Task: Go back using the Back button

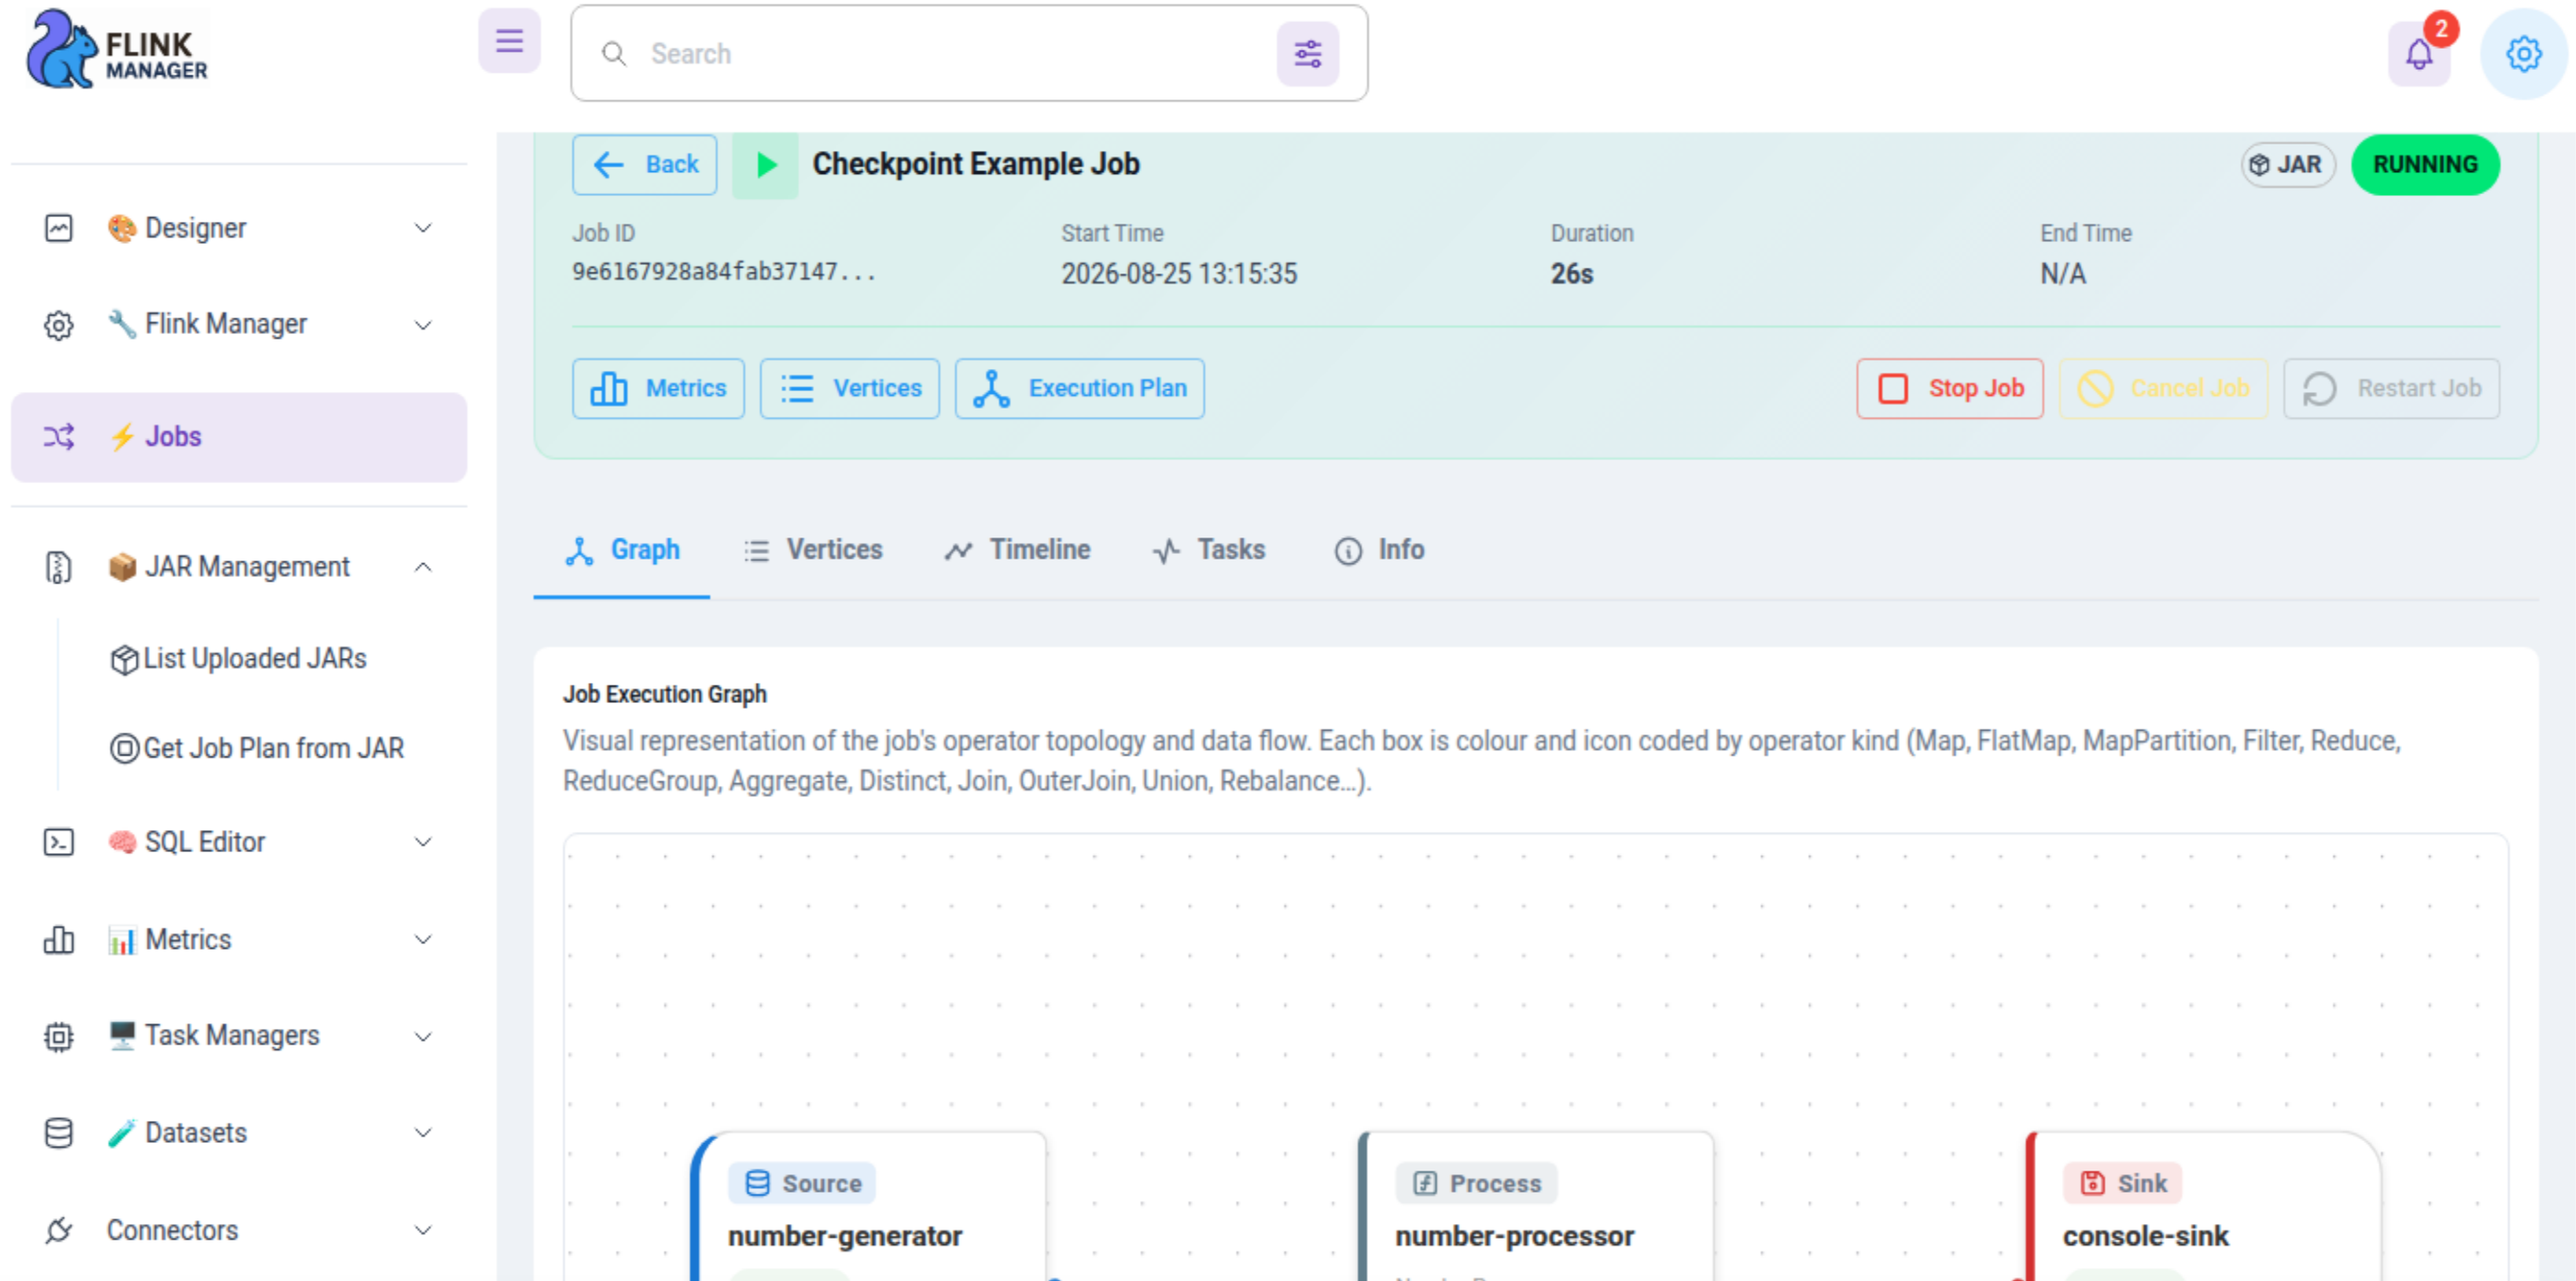Action: [x=644, y=165]
